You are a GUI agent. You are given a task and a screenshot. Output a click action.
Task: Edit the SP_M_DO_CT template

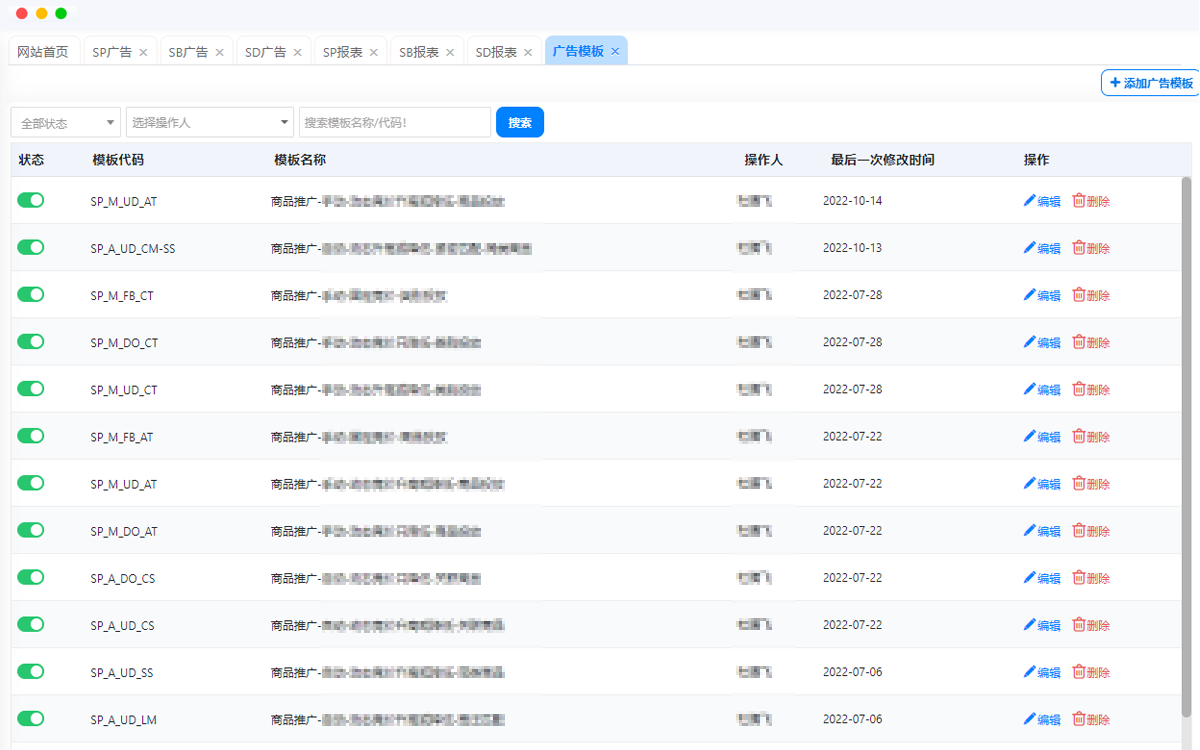(1042, 342)
